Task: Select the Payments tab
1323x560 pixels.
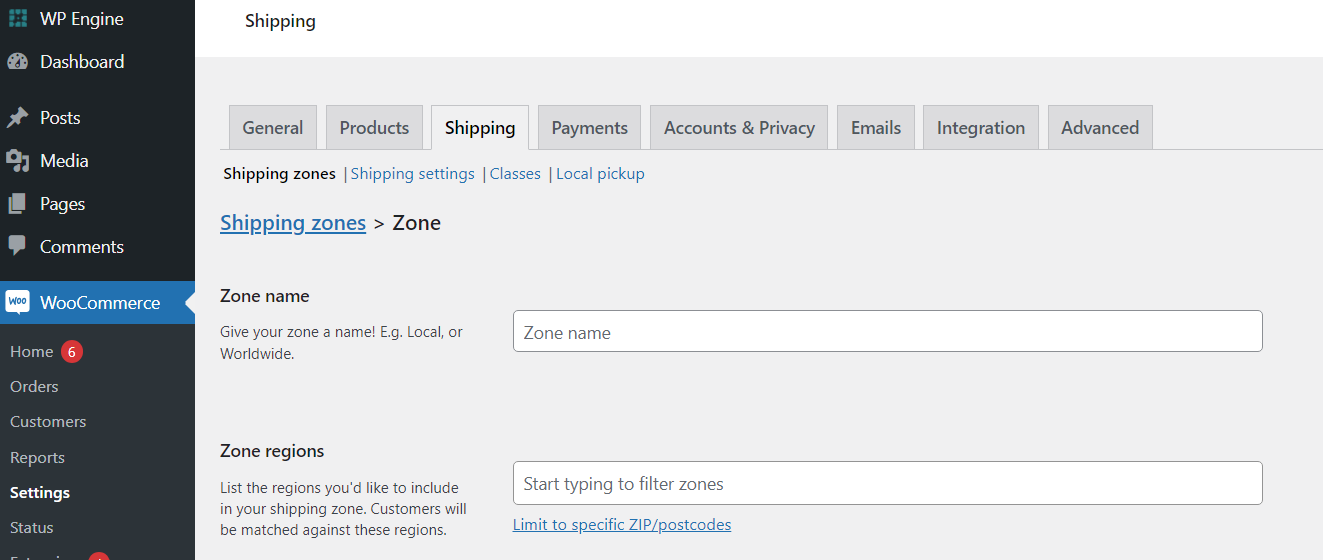Action: click(x=590, y=128)
